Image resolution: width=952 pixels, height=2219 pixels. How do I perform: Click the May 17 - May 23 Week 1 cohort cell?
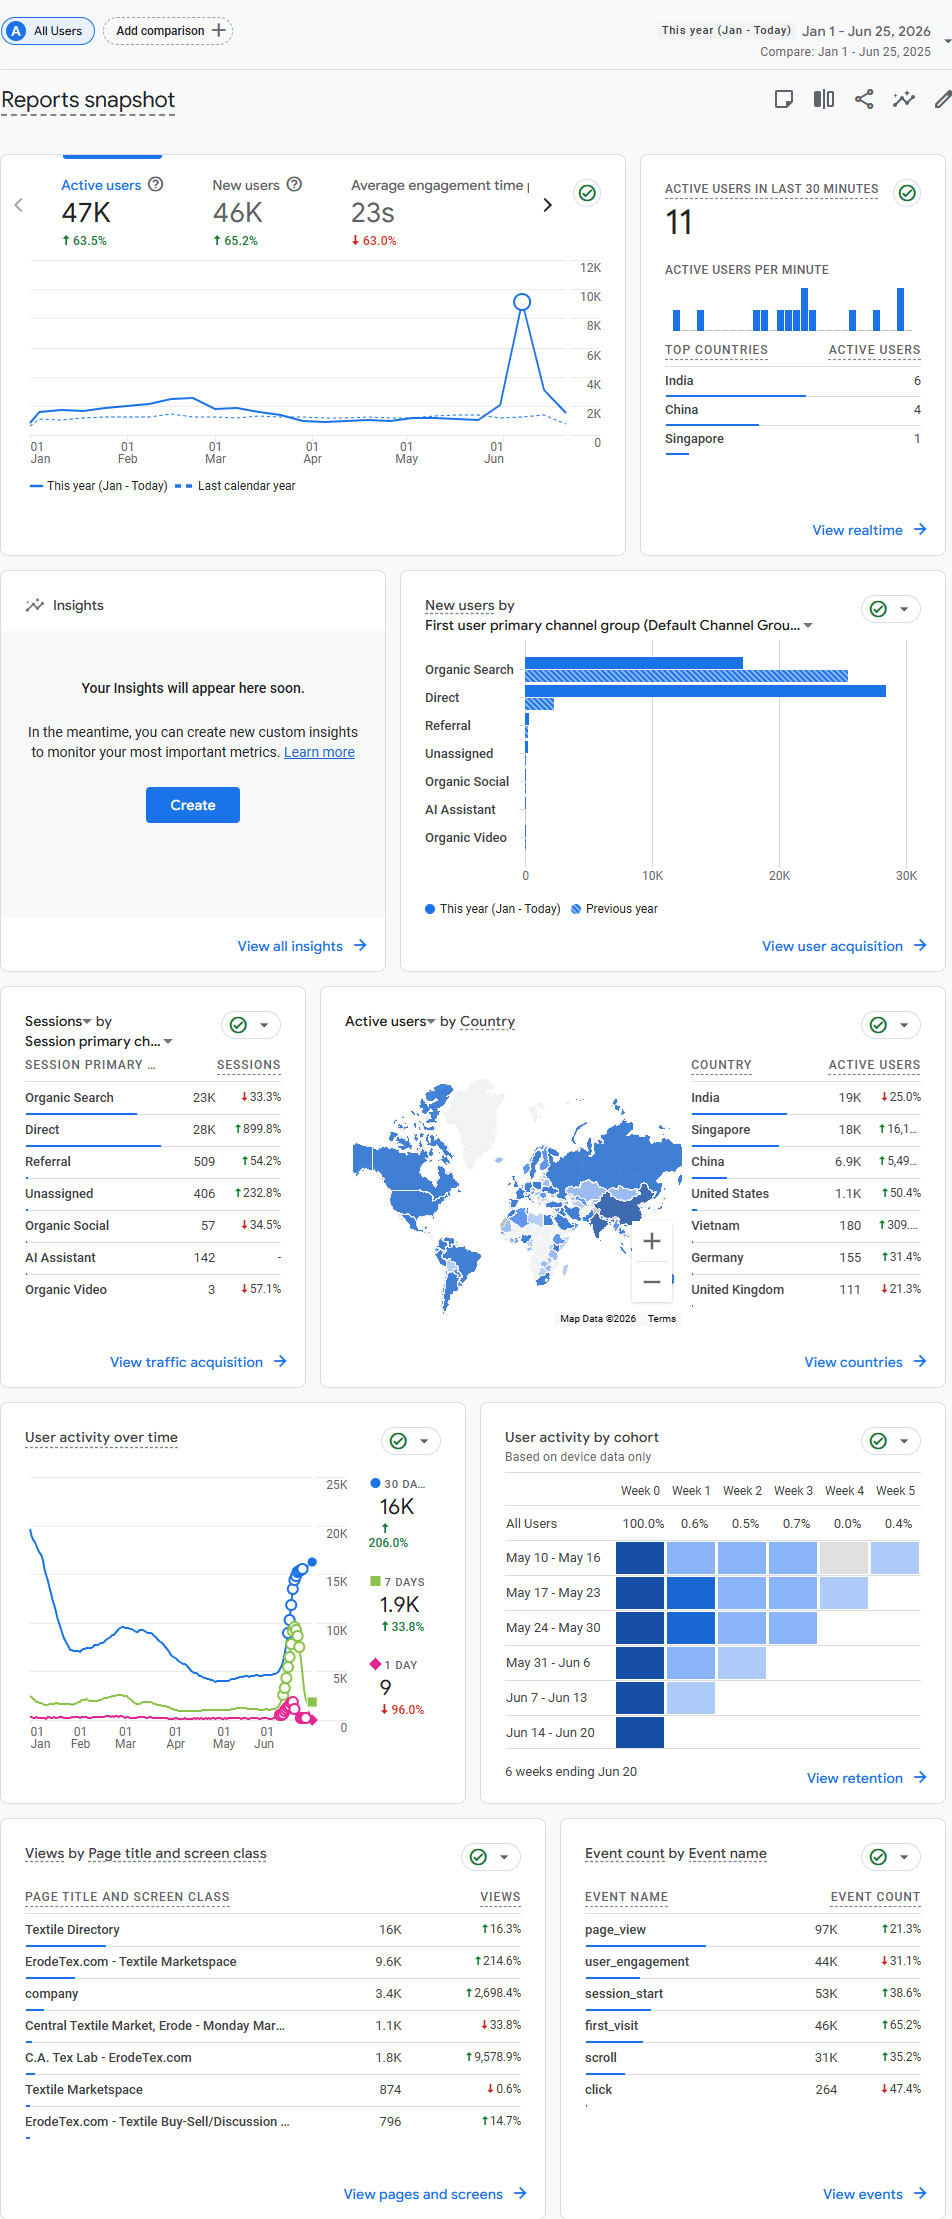coord(691,1593)
